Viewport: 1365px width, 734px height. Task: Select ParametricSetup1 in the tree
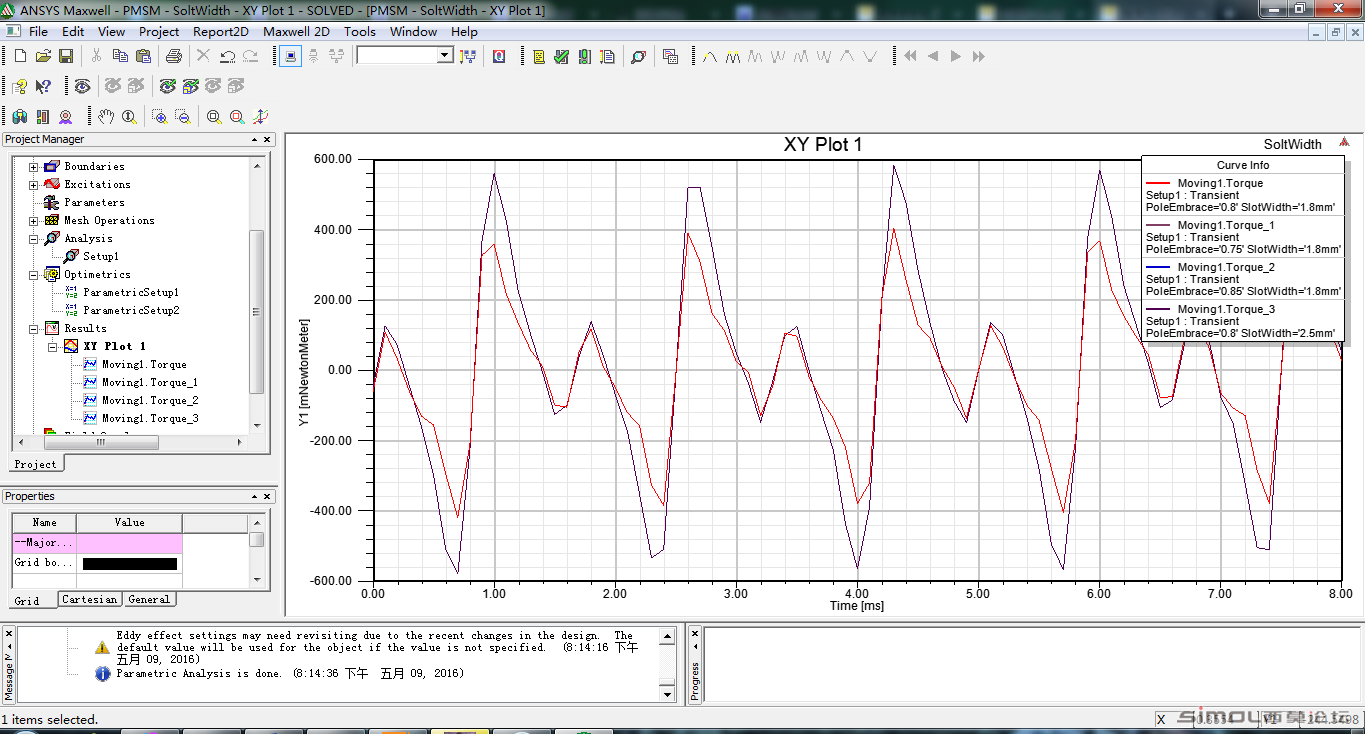pos(131,292)
